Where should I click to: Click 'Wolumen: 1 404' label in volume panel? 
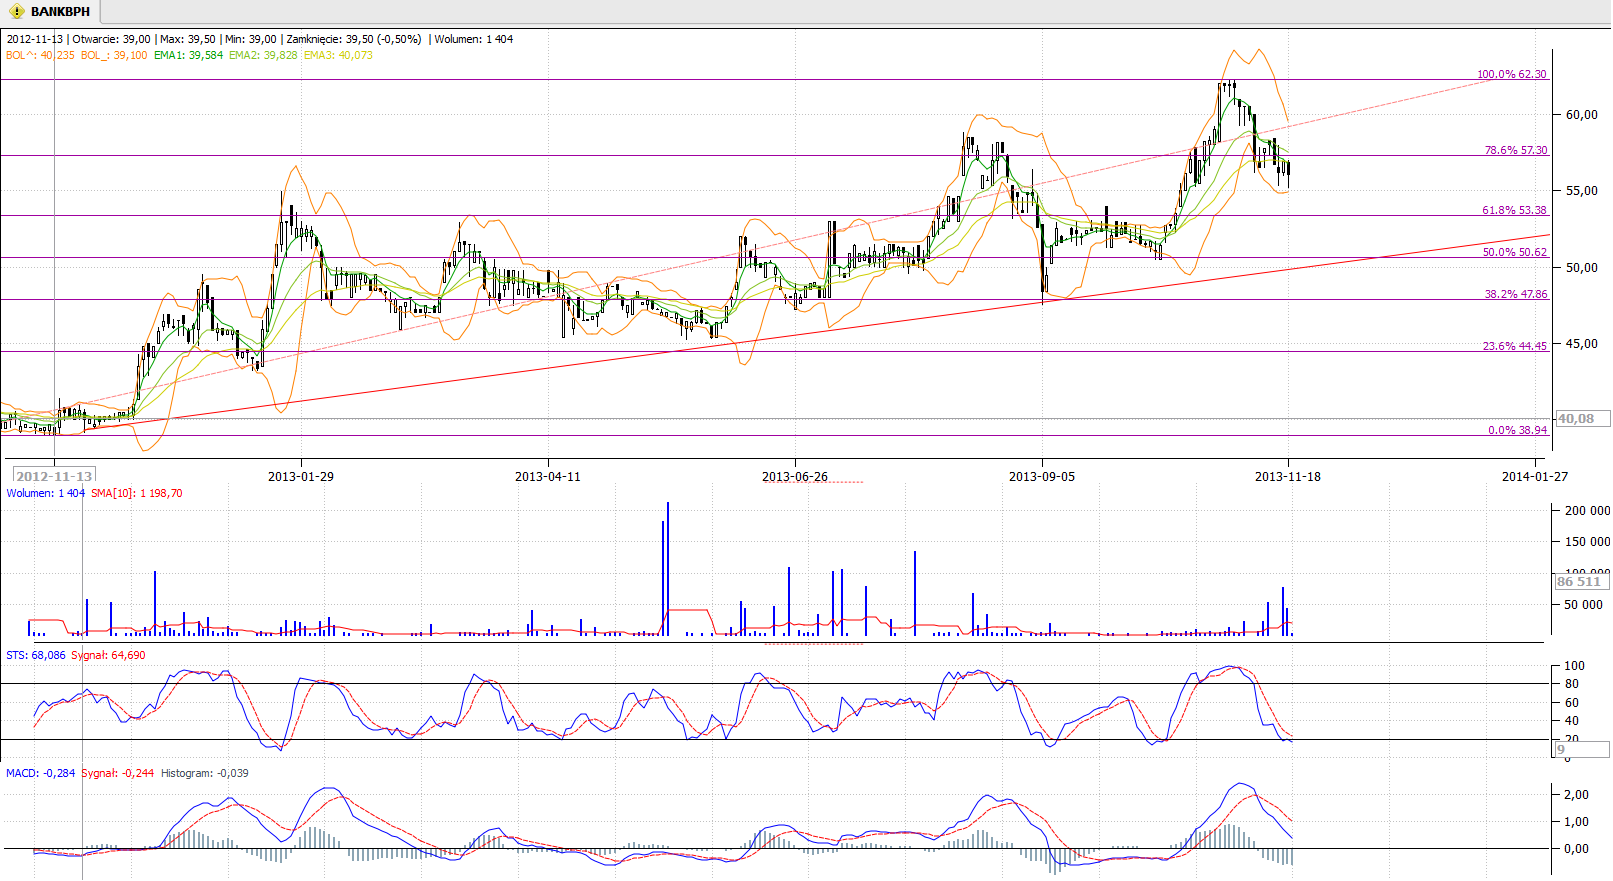click(46, 493)
